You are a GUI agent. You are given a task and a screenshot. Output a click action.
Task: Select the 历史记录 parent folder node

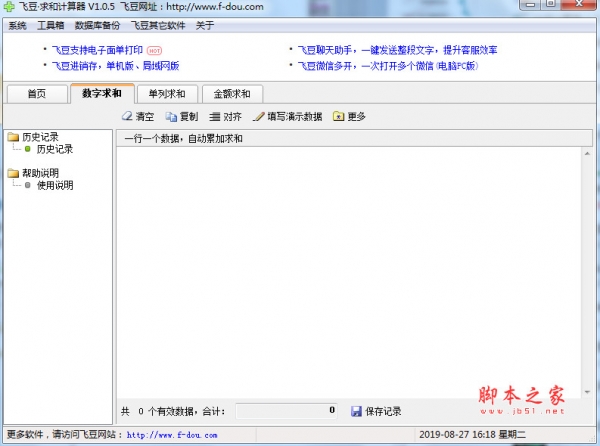[x=40, y=137]
